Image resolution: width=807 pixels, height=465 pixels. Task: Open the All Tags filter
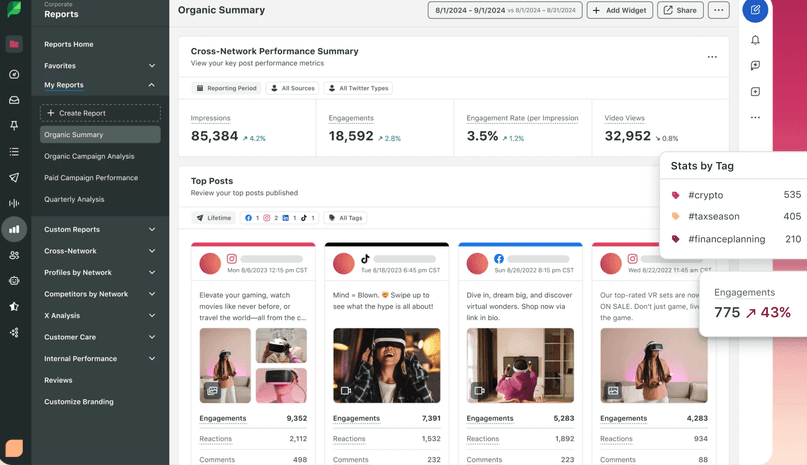345,218
